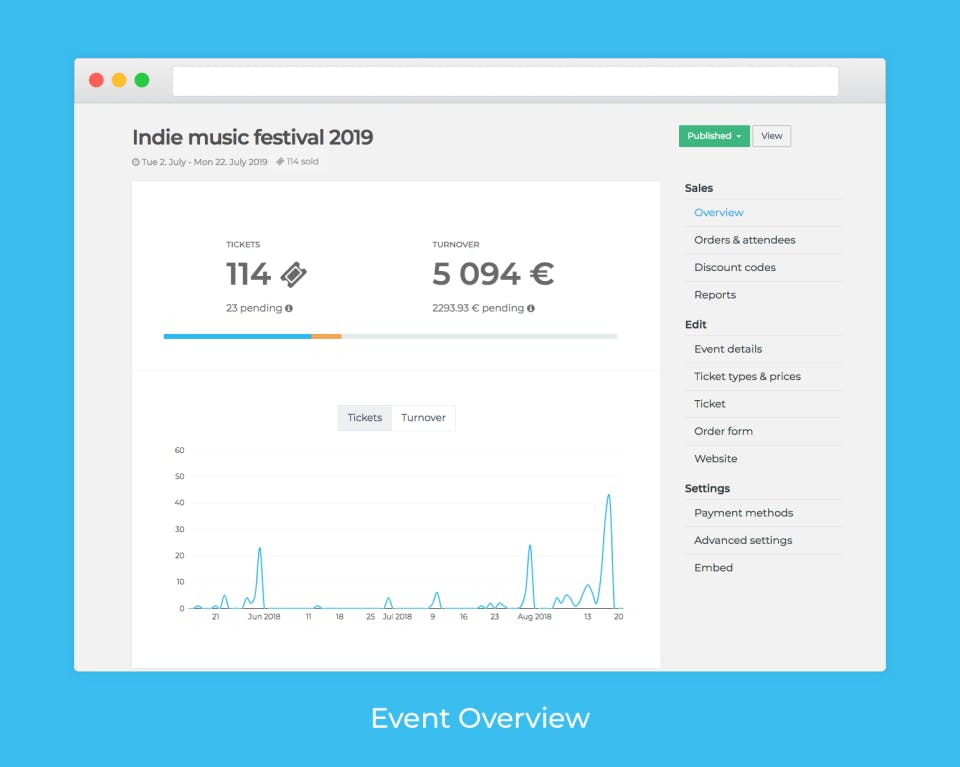Screen dimensions: 960x767
Task: Click the green maximize window button
Action: coord(142,80)
